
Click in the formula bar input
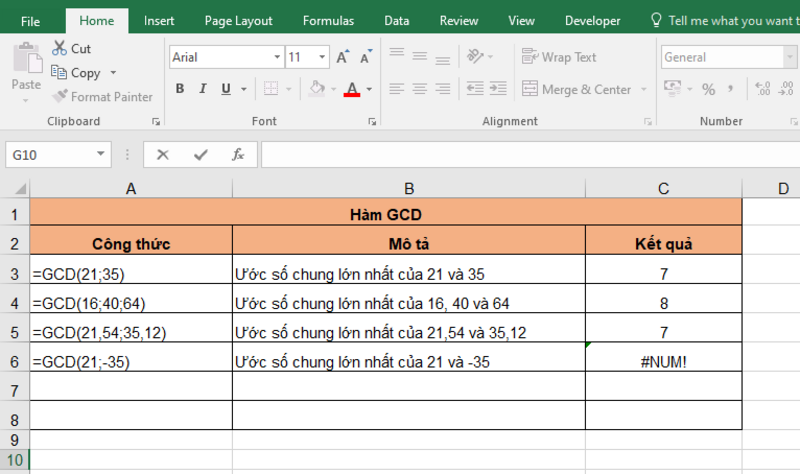[531, 155]
